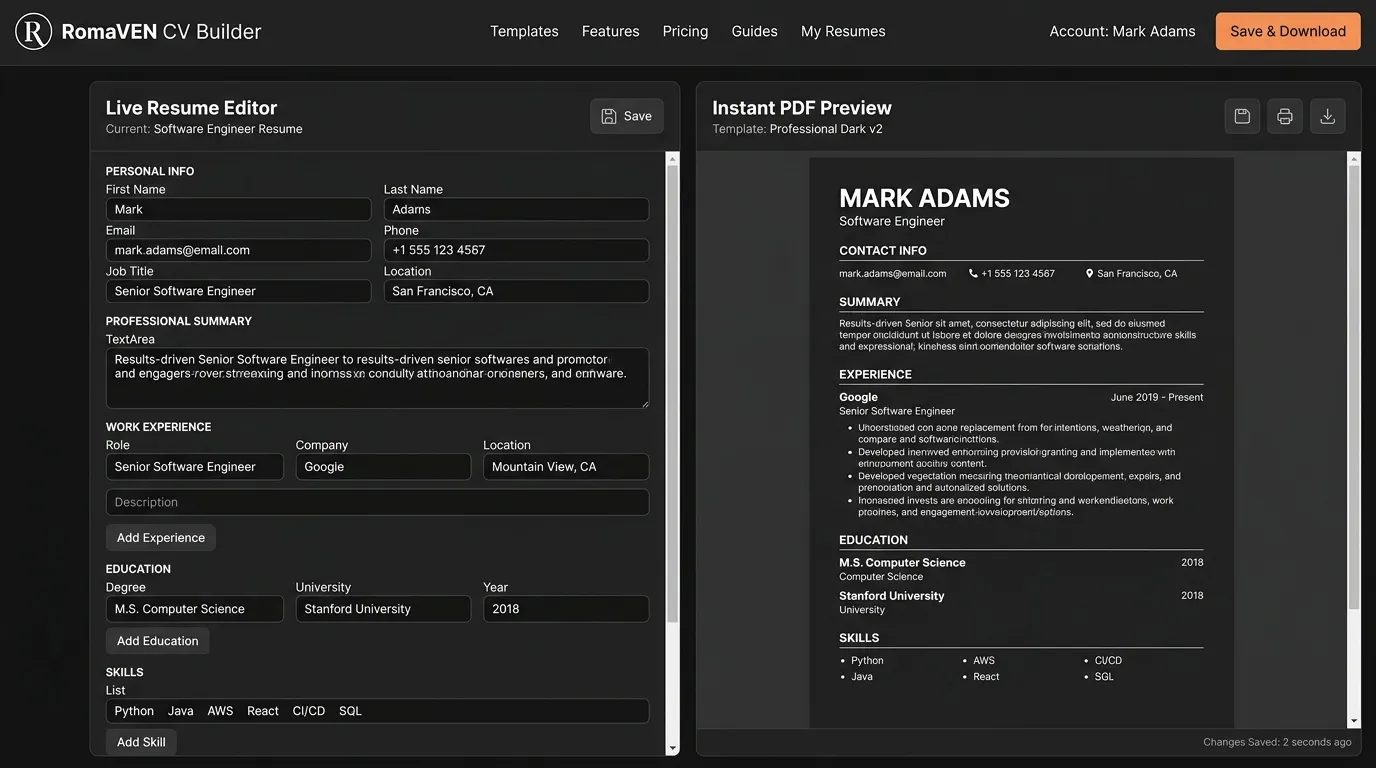Image resolution: width=1376 pixels, height=768 pixels.
Task: Click the editor scrollbar up arrow
Action: tap(673, 158)
